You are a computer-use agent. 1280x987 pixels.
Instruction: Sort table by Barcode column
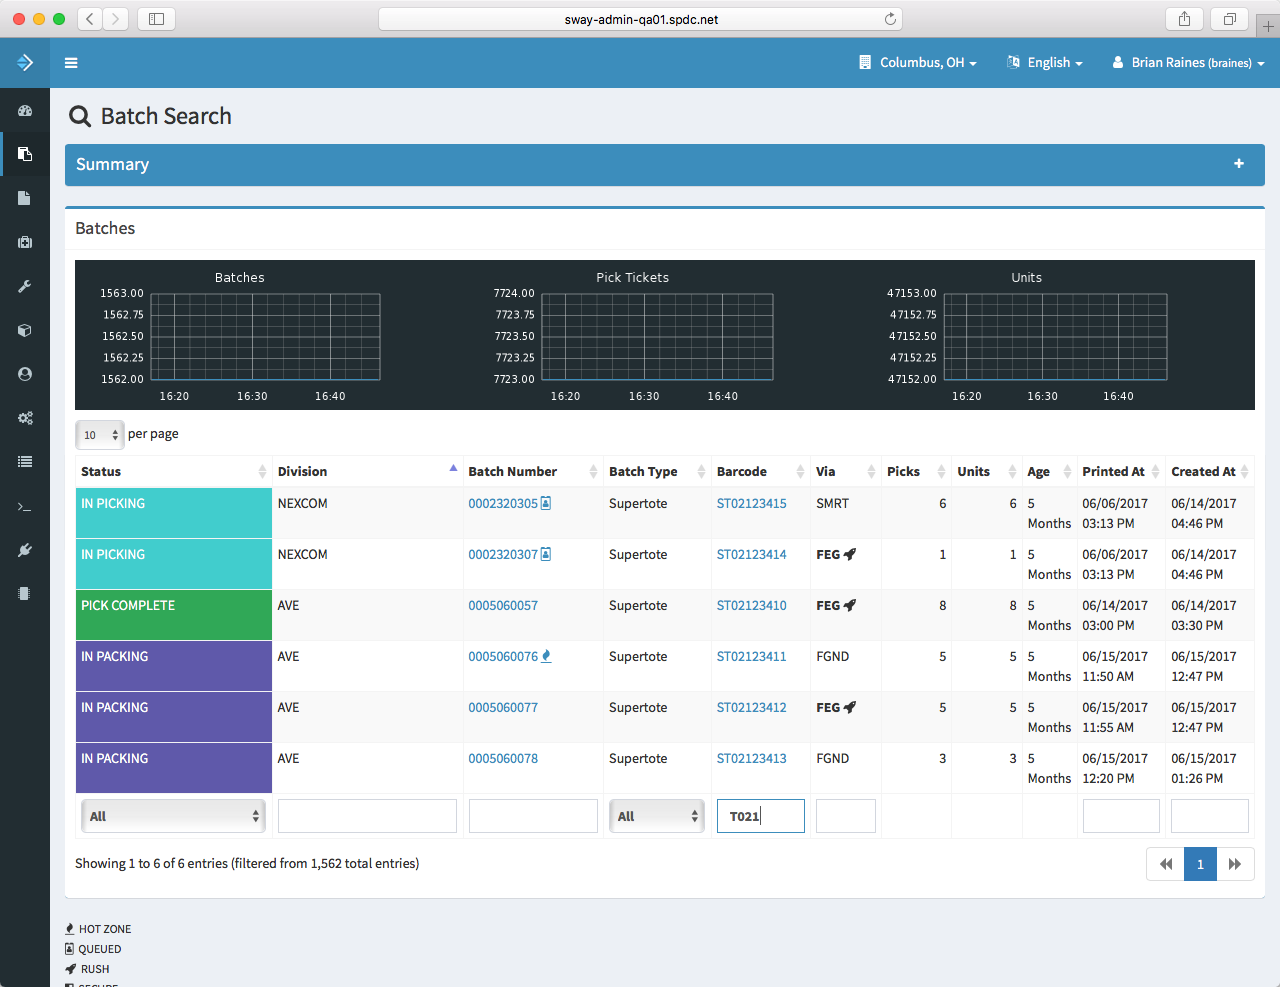point(760,471)
